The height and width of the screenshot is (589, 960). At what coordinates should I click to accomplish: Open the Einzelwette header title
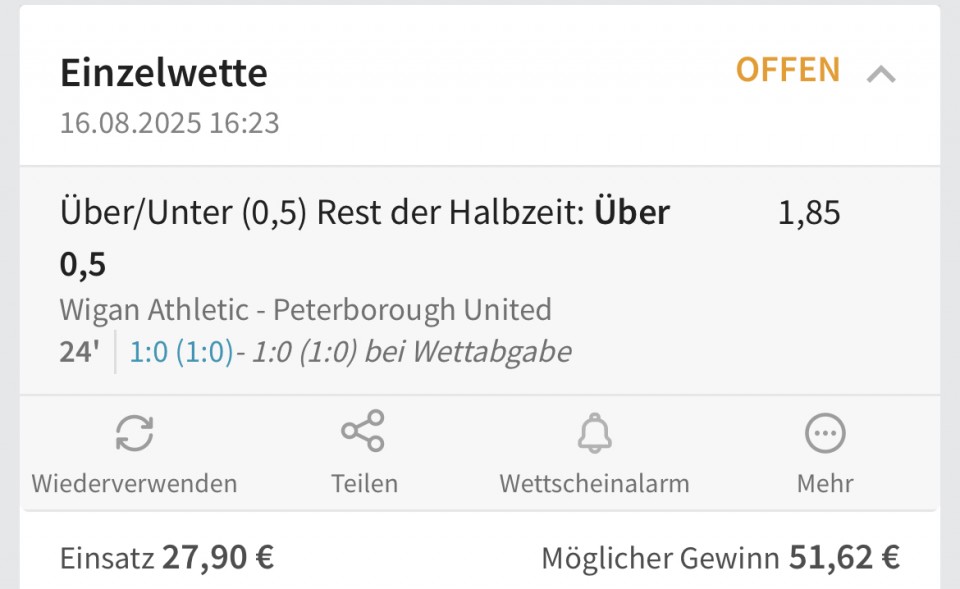pyautogui.click(x=164, y=73)
